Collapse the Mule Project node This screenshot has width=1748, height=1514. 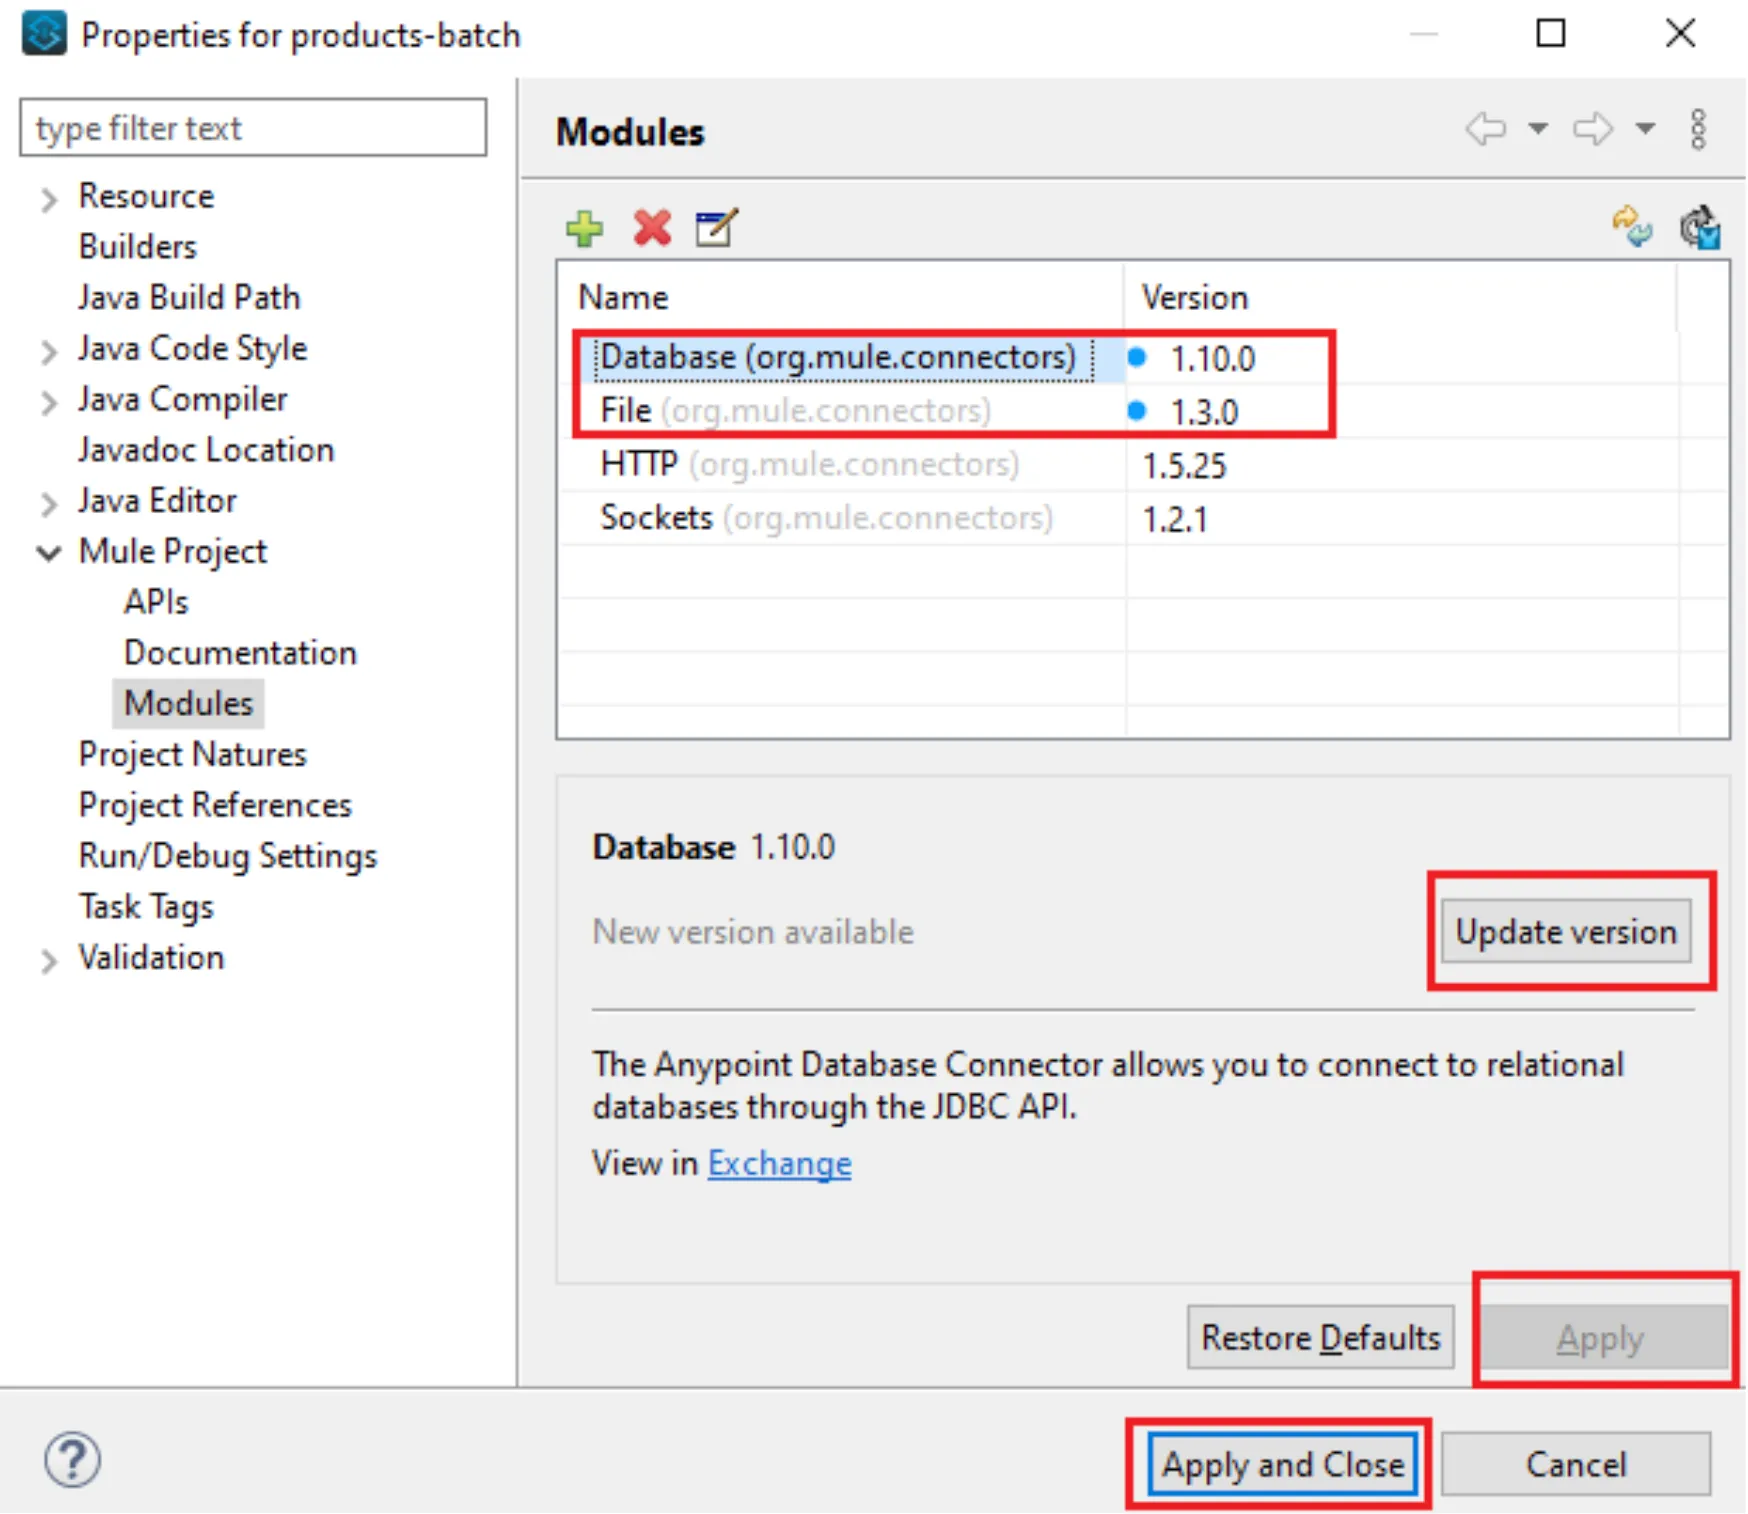(48, 553)
